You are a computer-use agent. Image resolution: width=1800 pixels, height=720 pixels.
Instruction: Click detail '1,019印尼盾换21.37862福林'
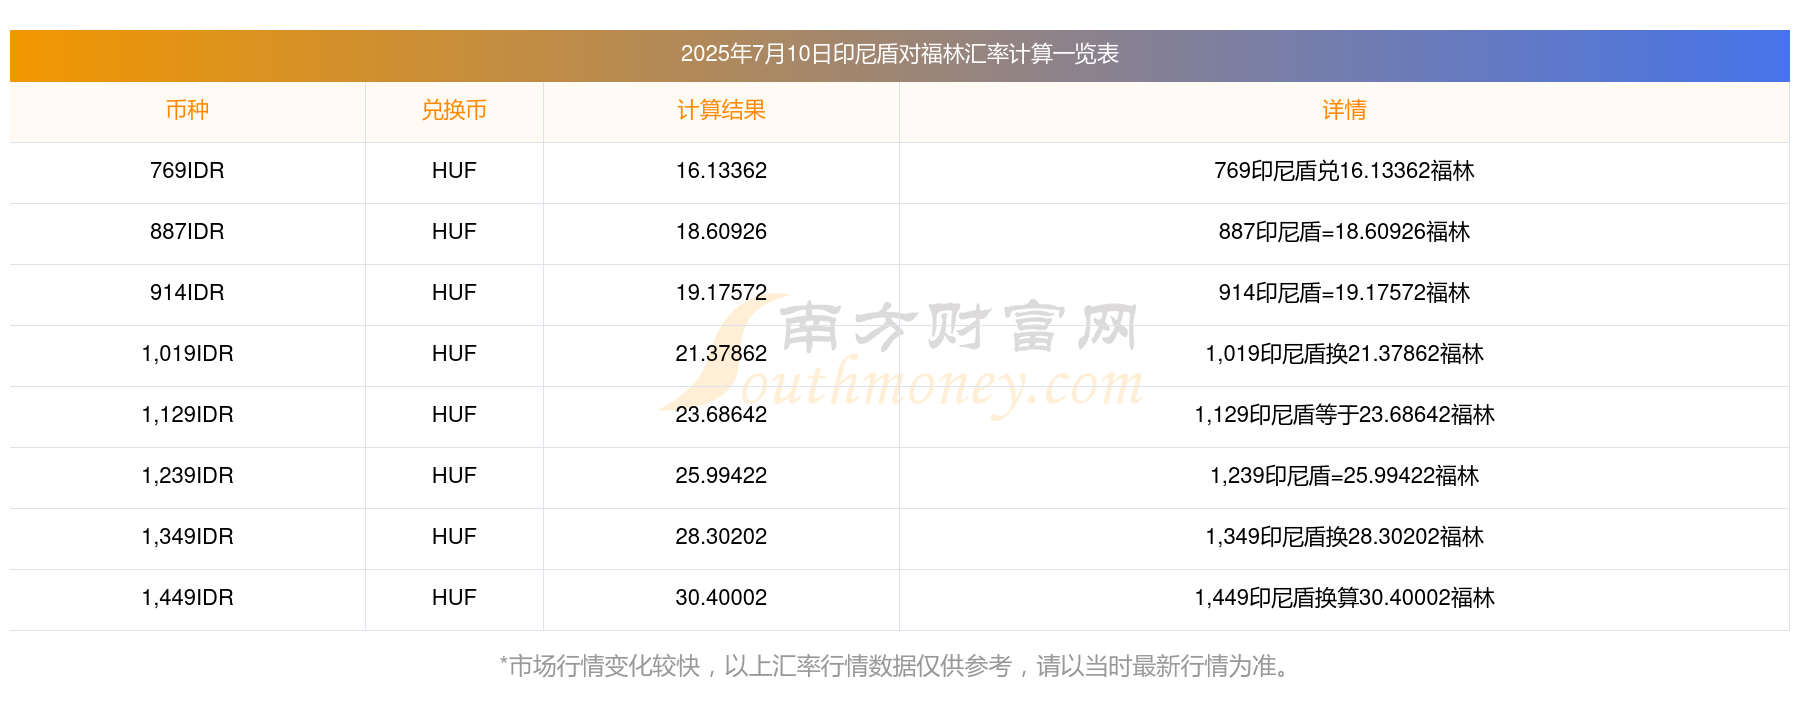coord(1344,354)
